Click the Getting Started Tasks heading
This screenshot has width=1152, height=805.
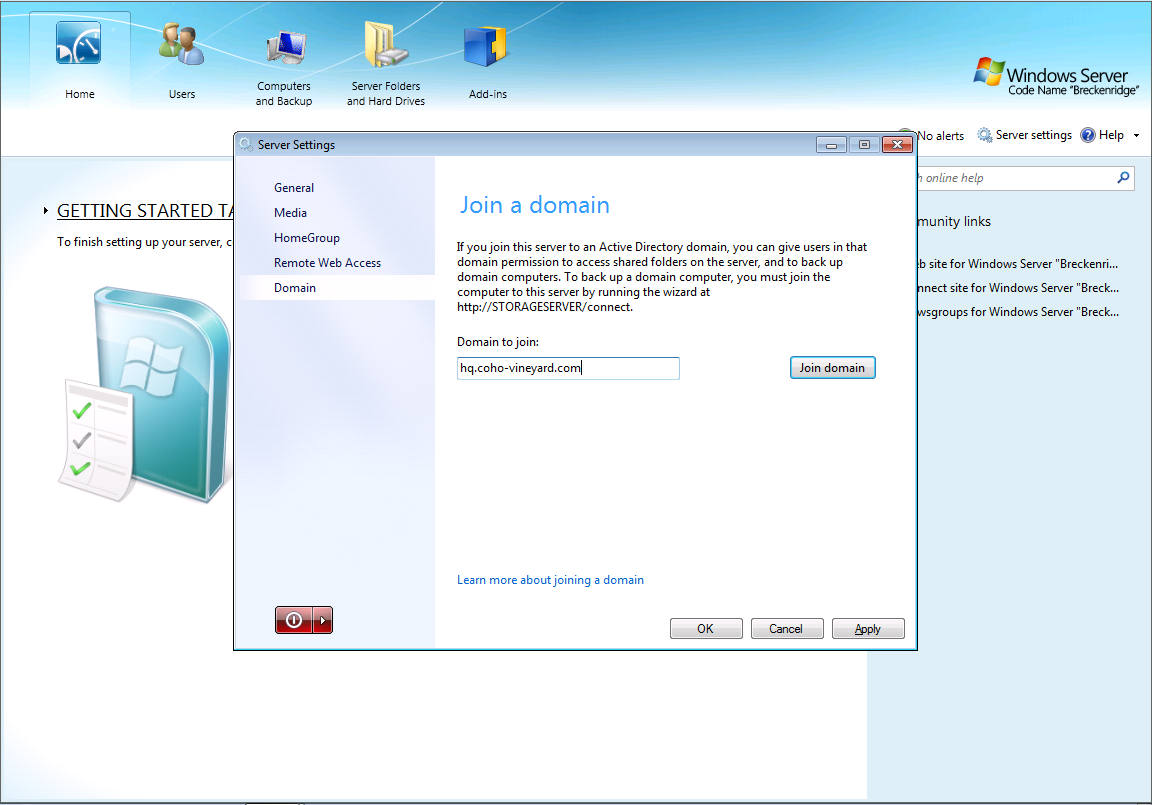click(145, 211)
